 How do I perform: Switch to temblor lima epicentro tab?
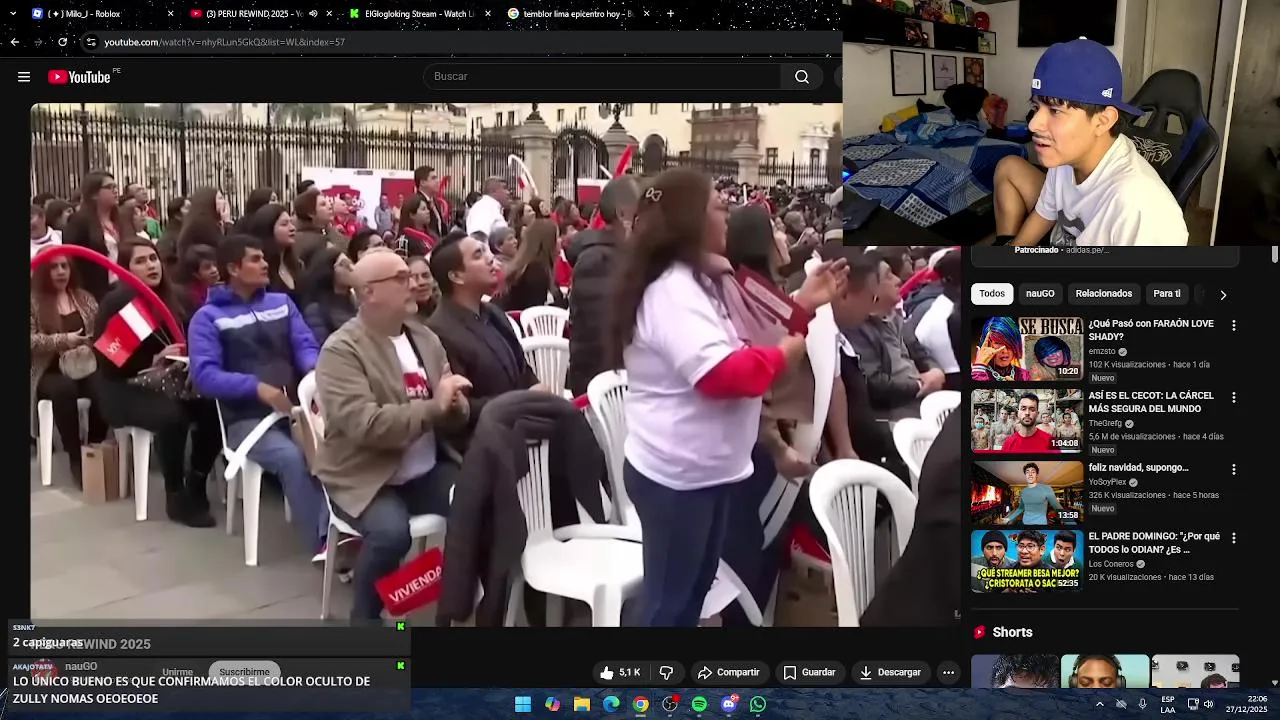tap(578, 14)
